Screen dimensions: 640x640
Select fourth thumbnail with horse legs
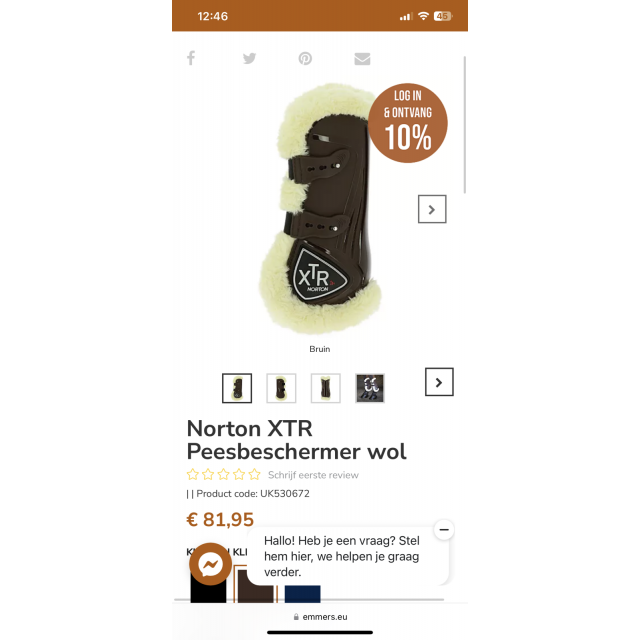click(x=370, y=388)
